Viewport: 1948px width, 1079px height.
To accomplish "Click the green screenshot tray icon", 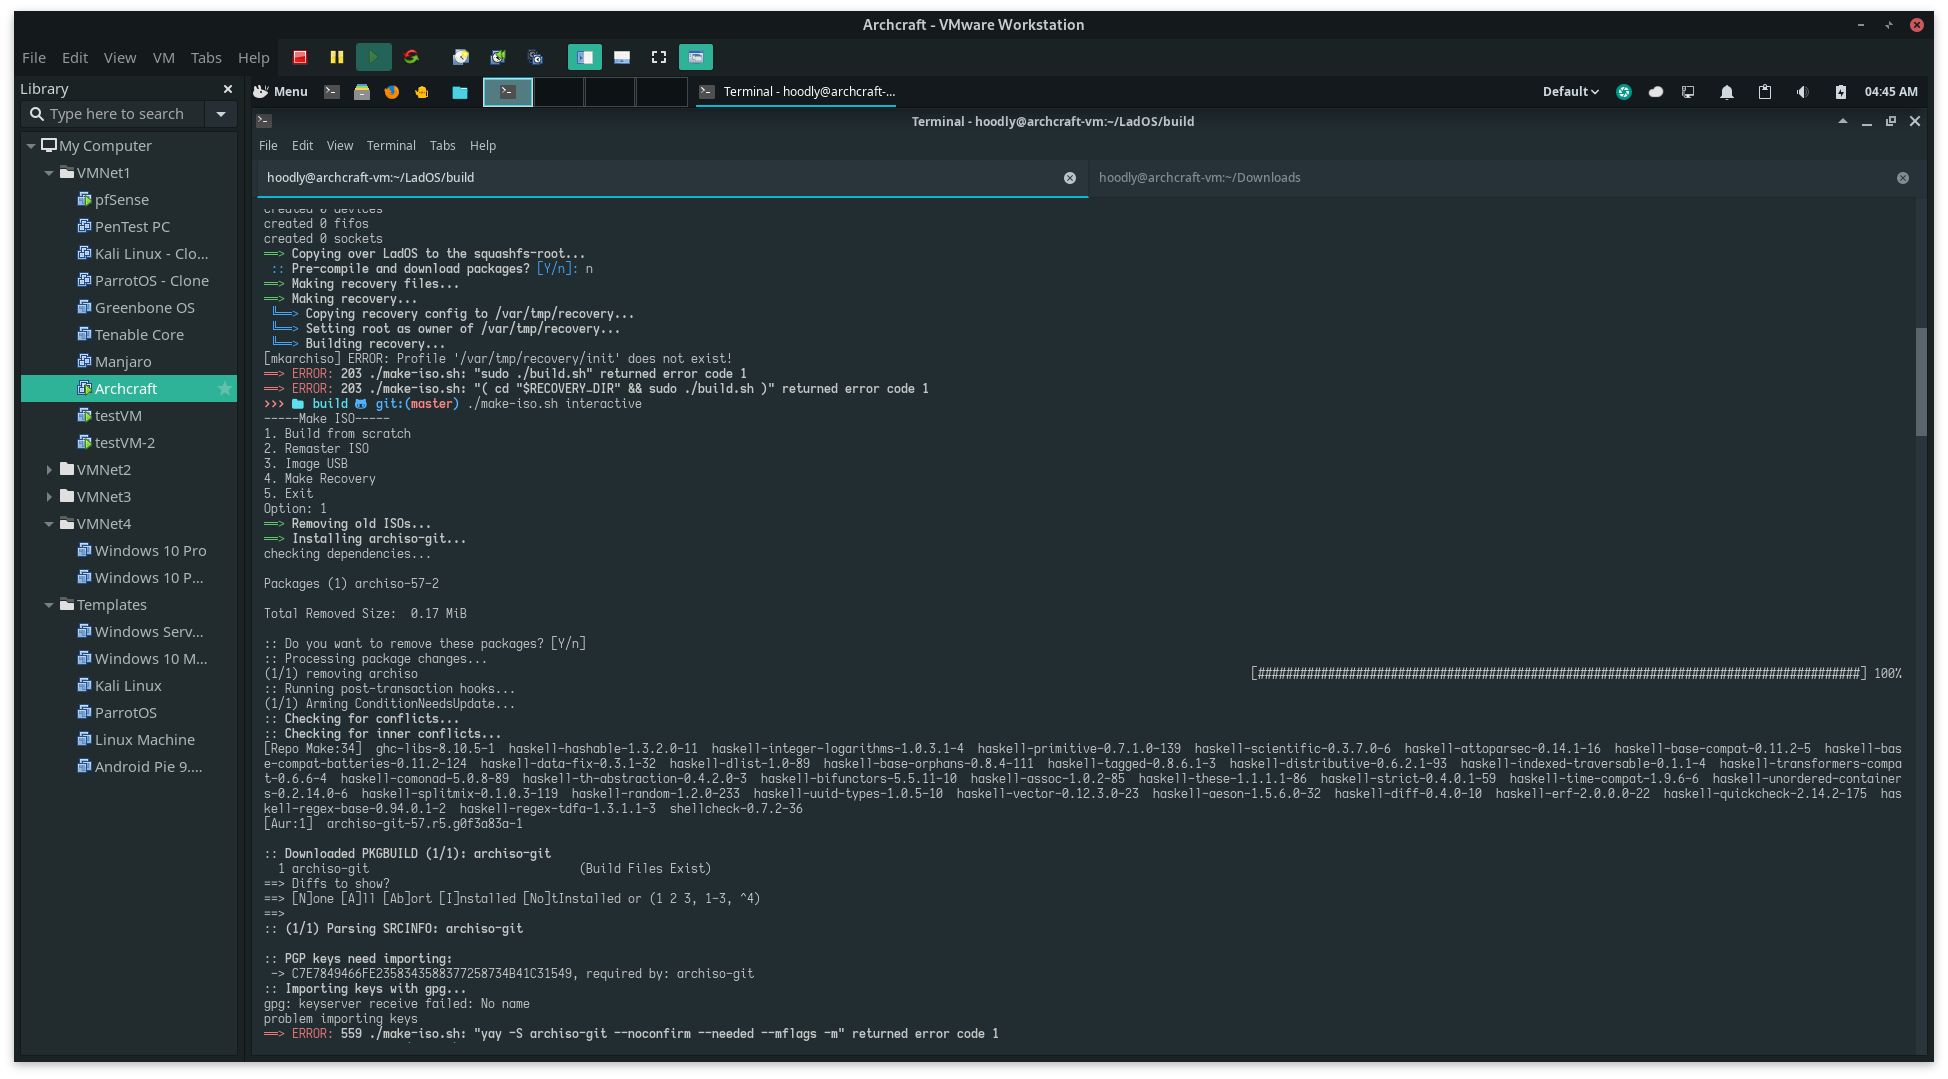I will tap(1624, 91).
